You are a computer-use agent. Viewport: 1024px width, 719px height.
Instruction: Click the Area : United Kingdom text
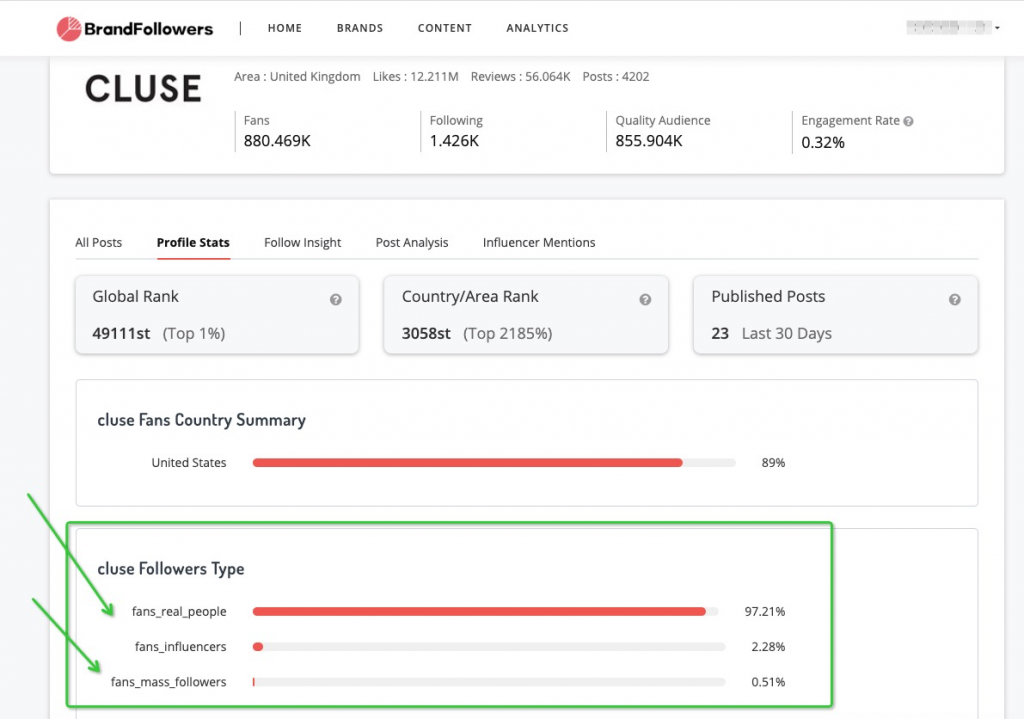coord(297,76)
